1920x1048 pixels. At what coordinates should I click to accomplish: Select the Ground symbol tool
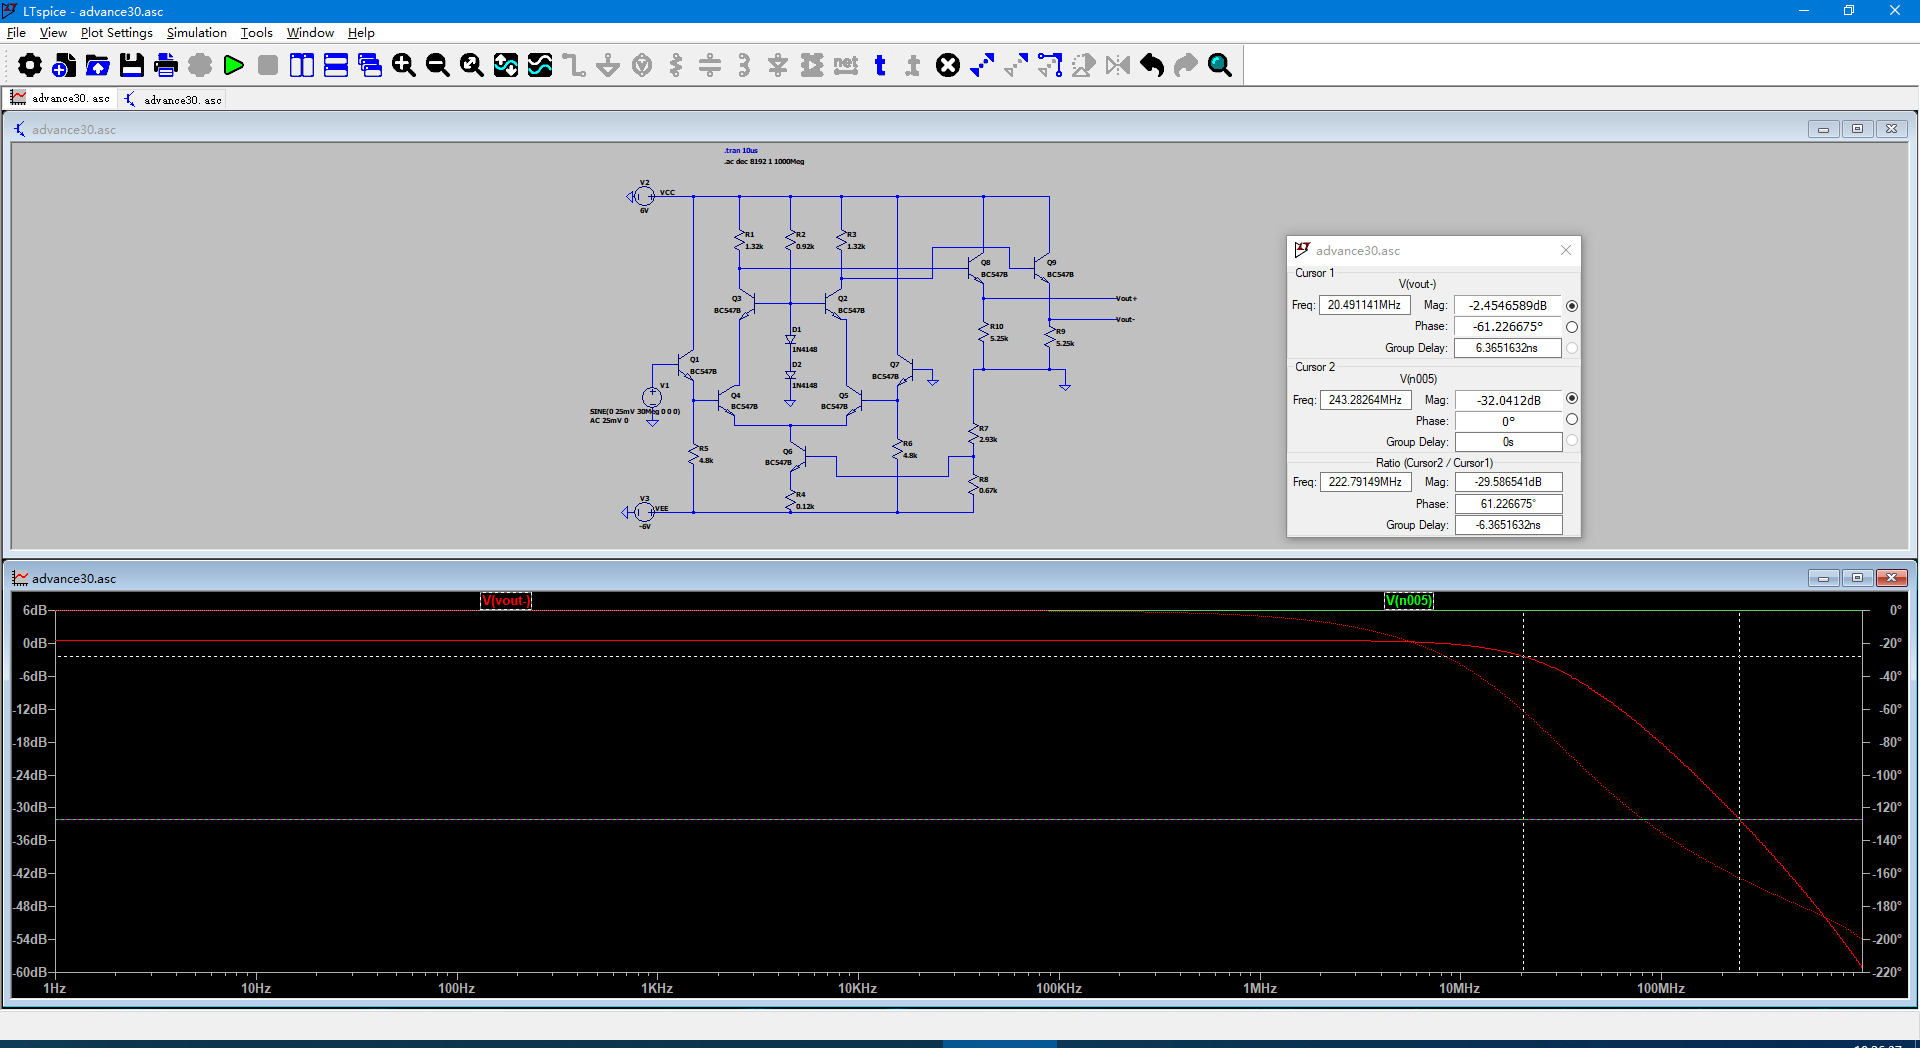[608, 65]
